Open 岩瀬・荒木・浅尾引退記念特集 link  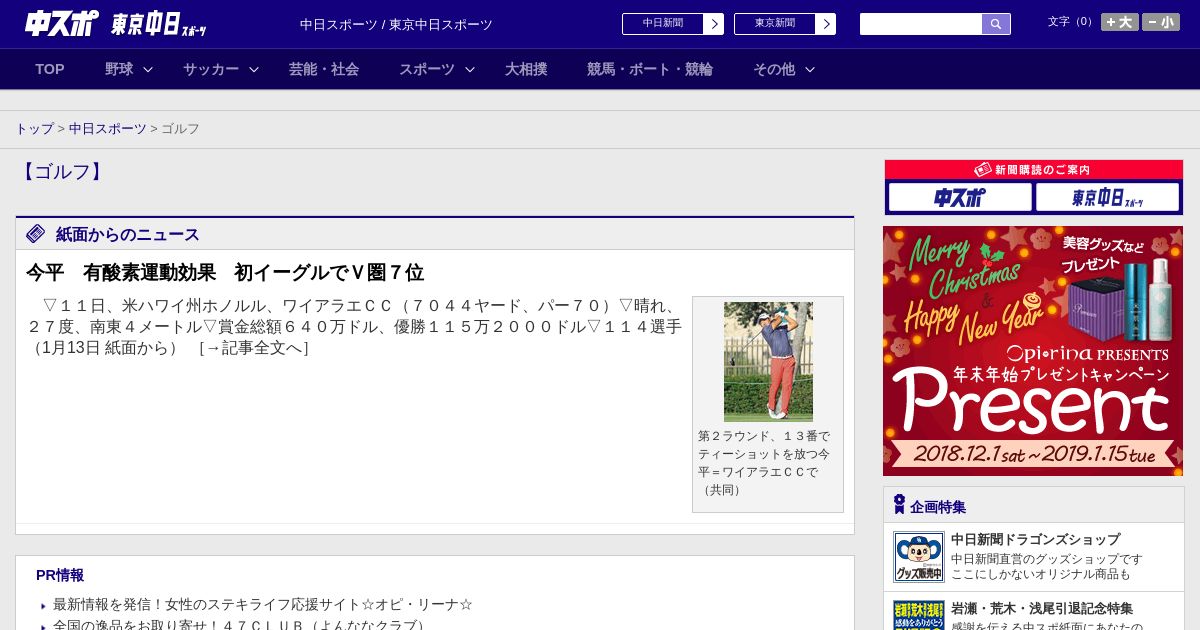pos(1042,609)
